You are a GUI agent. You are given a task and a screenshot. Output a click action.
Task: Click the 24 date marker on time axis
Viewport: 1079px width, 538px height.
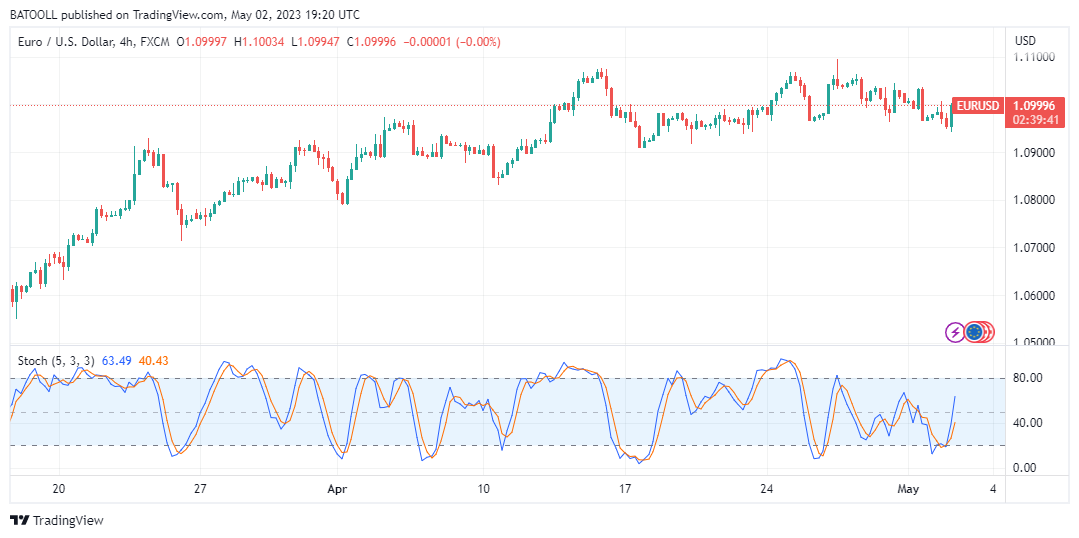[x=767, y=489]
